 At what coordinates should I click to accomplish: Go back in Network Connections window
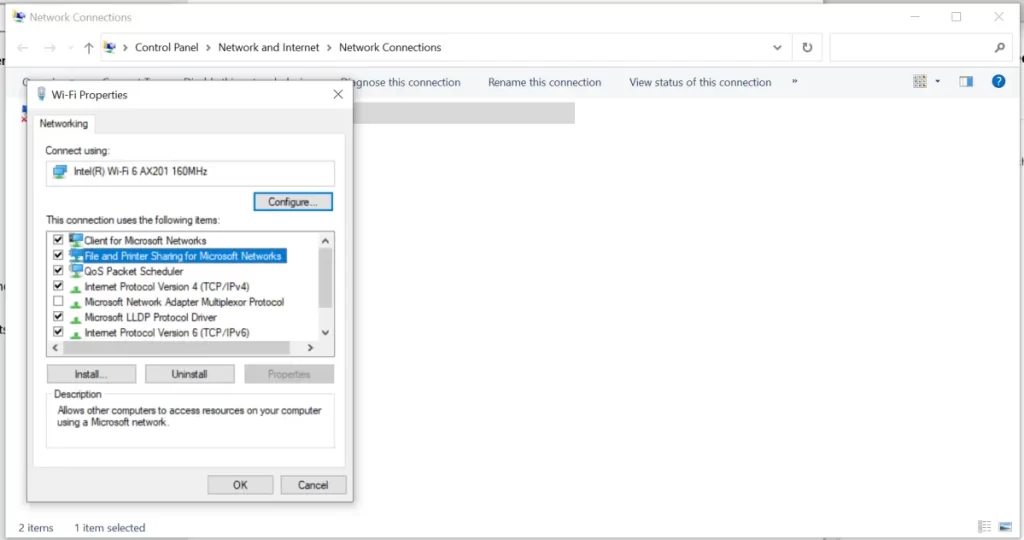23,48
